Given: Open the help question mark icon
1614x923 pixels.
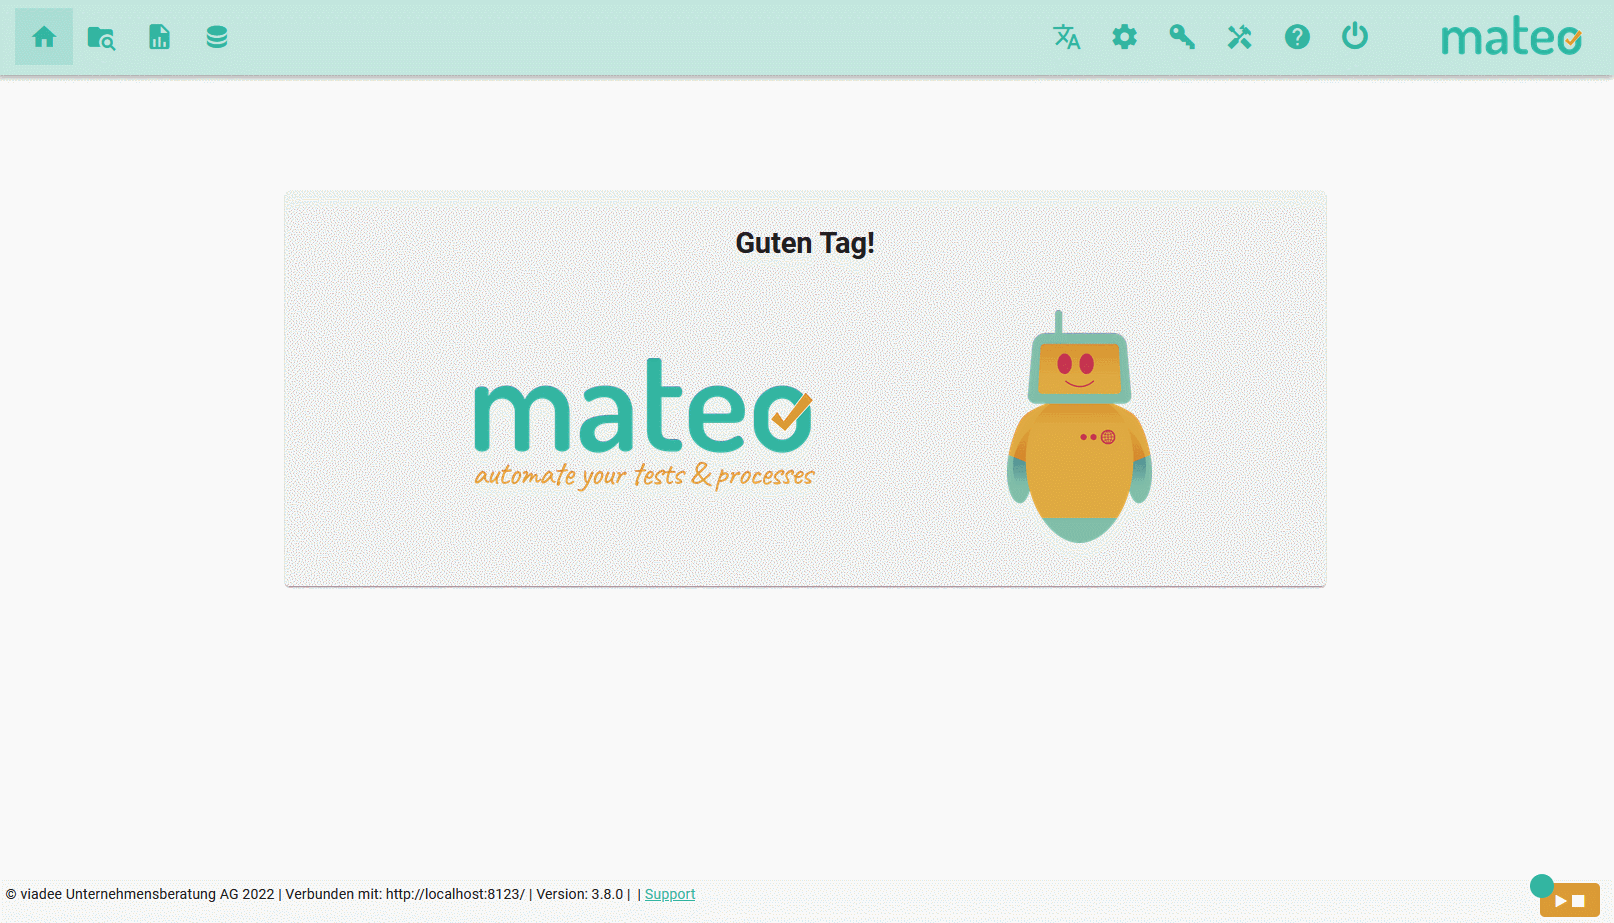Looking at the screenshot, I should 1297,37.
